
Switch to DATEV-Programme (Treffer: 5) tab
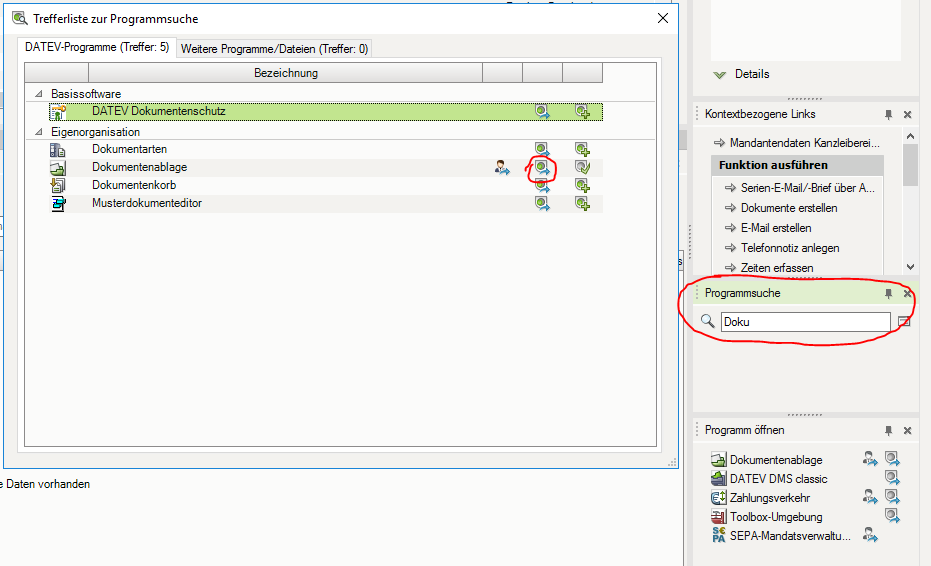[97, 47]
